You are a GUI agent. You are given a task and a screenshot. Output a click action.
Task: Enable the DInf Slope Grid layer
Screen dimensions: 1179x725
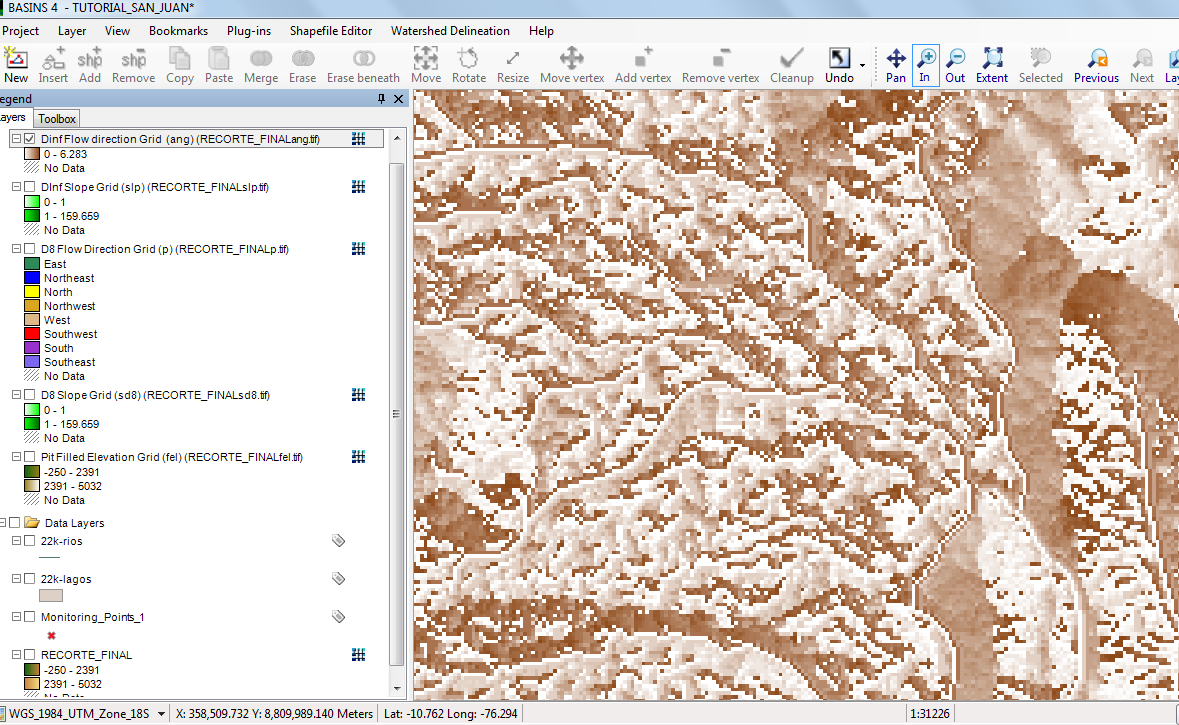click(29, 187)
